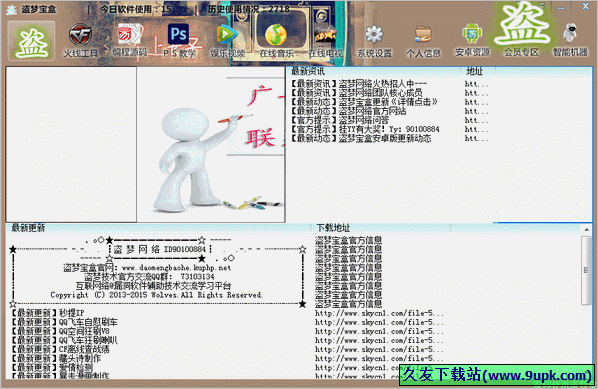Open the 在线电视 online TV icon
The height and width of the screenshot is (389, 598).
coord(325,40)
